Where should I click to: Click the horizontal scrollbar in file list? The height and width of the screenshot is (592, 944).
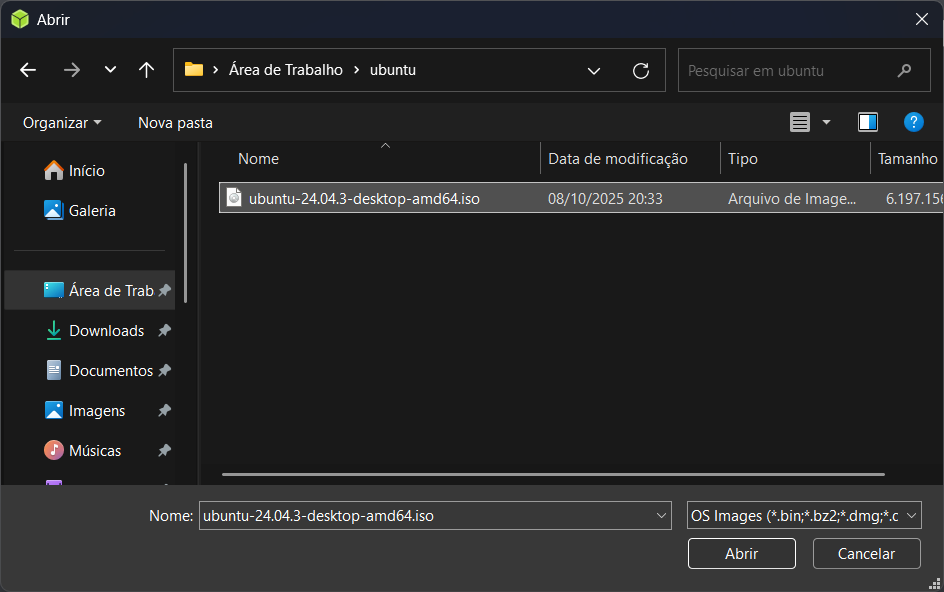[x=552, y=474]
